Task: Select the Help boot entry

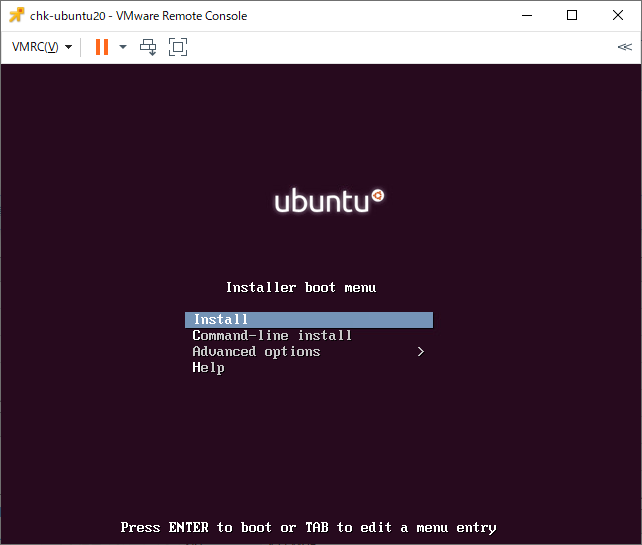Action: coord(208,368)
